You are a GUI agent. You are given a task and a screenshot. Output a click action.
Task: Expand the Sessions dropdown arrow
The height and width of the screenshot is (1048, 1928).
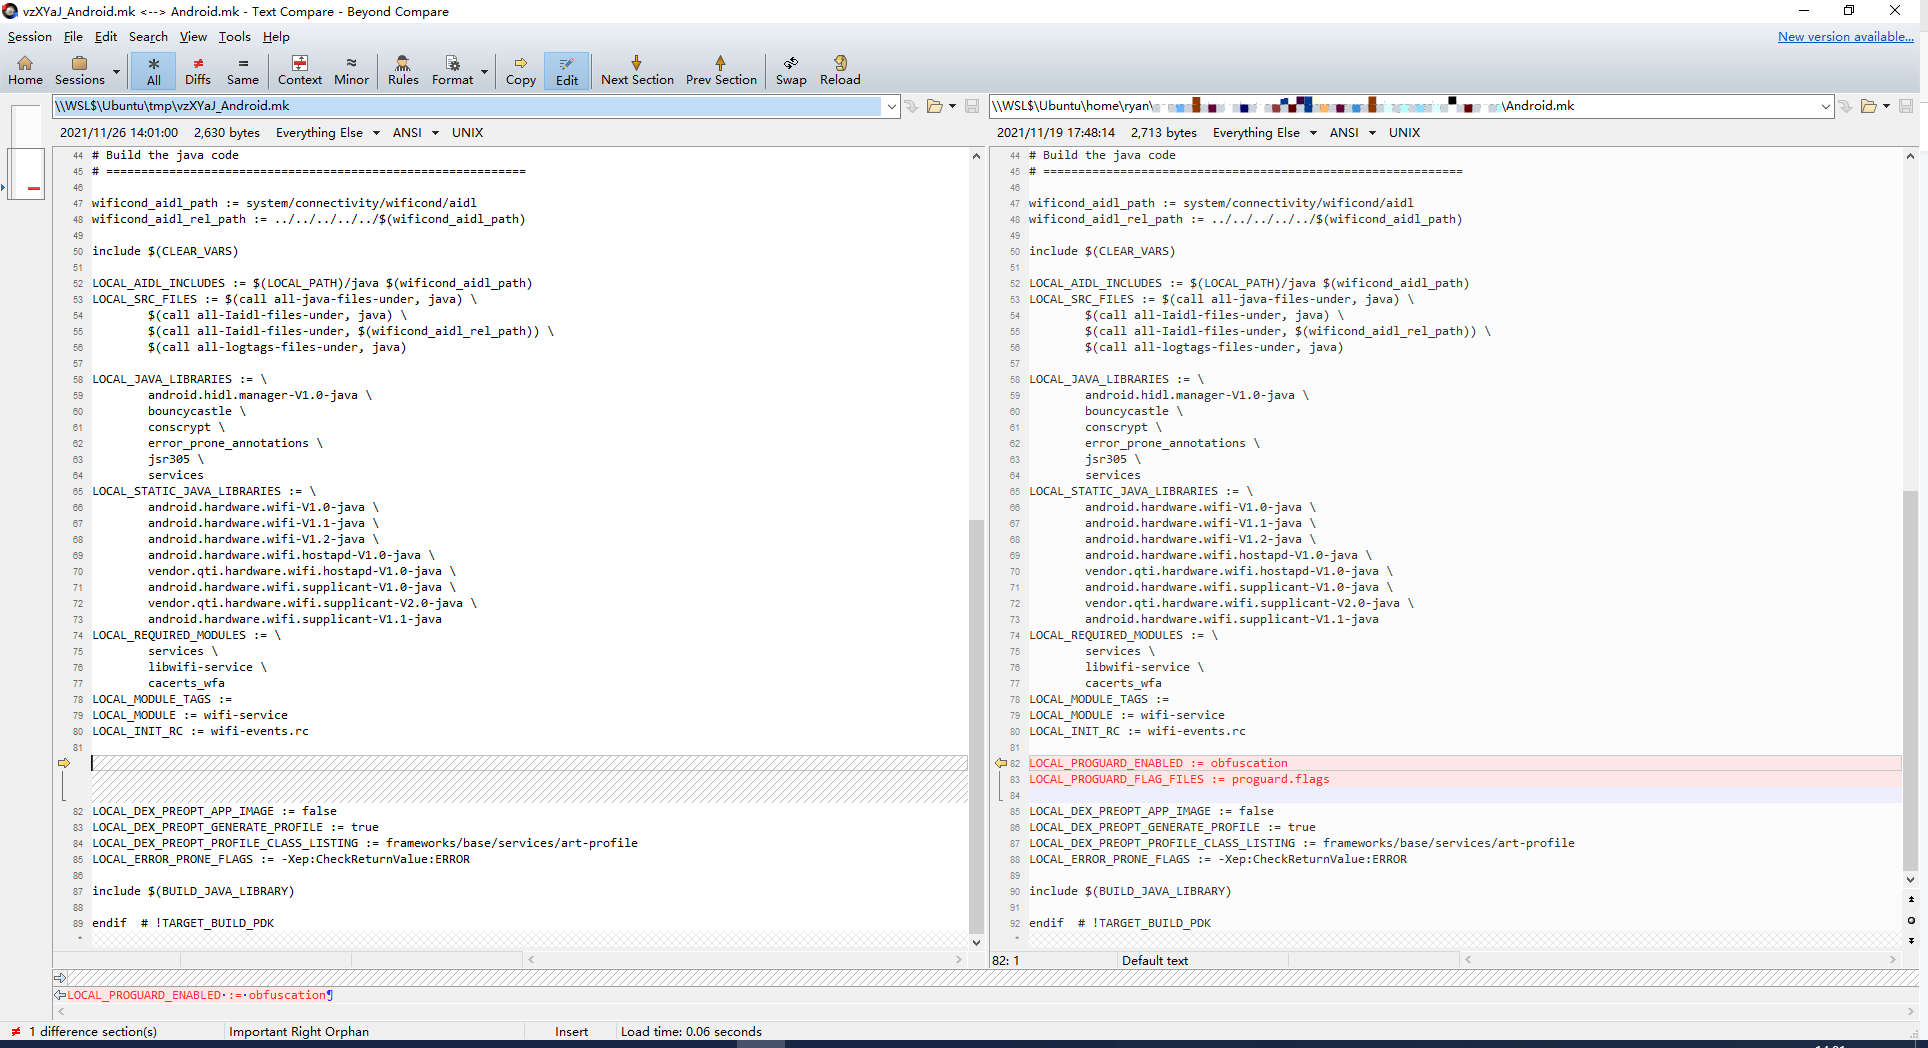tap(116, 71)
